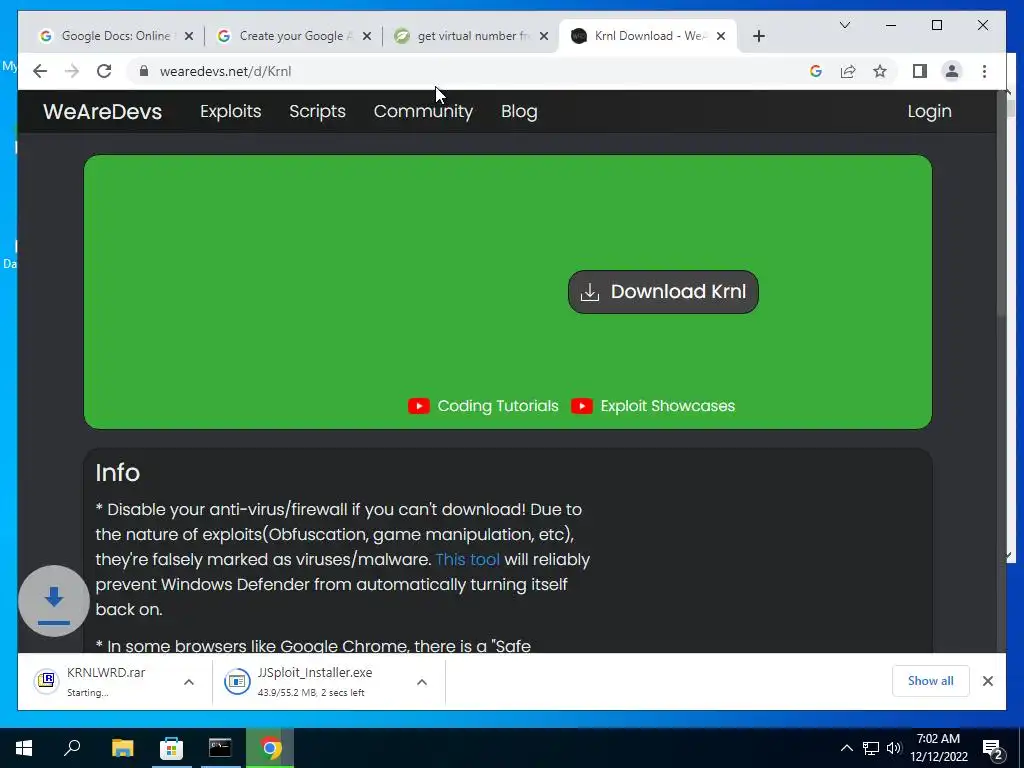Click the Download Krnl button

663,292
